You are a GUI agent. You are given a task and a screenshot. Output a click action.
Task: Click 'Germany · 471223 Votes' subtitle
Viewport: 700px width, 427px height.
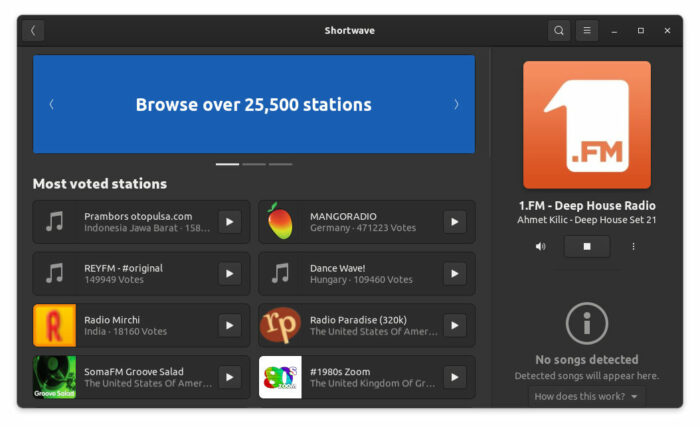pyautogui.click(x=363, y=228)
